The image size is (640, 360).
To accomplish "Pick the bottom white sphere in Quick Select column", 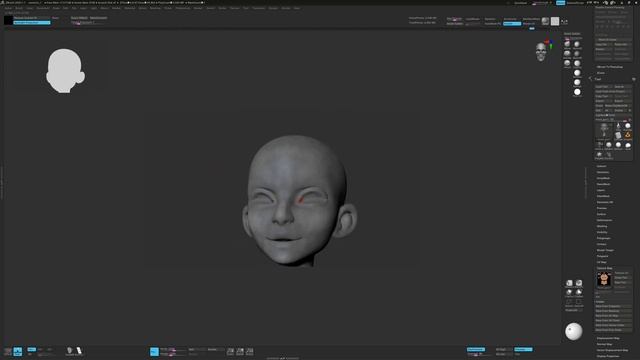I will click(577, 92).
